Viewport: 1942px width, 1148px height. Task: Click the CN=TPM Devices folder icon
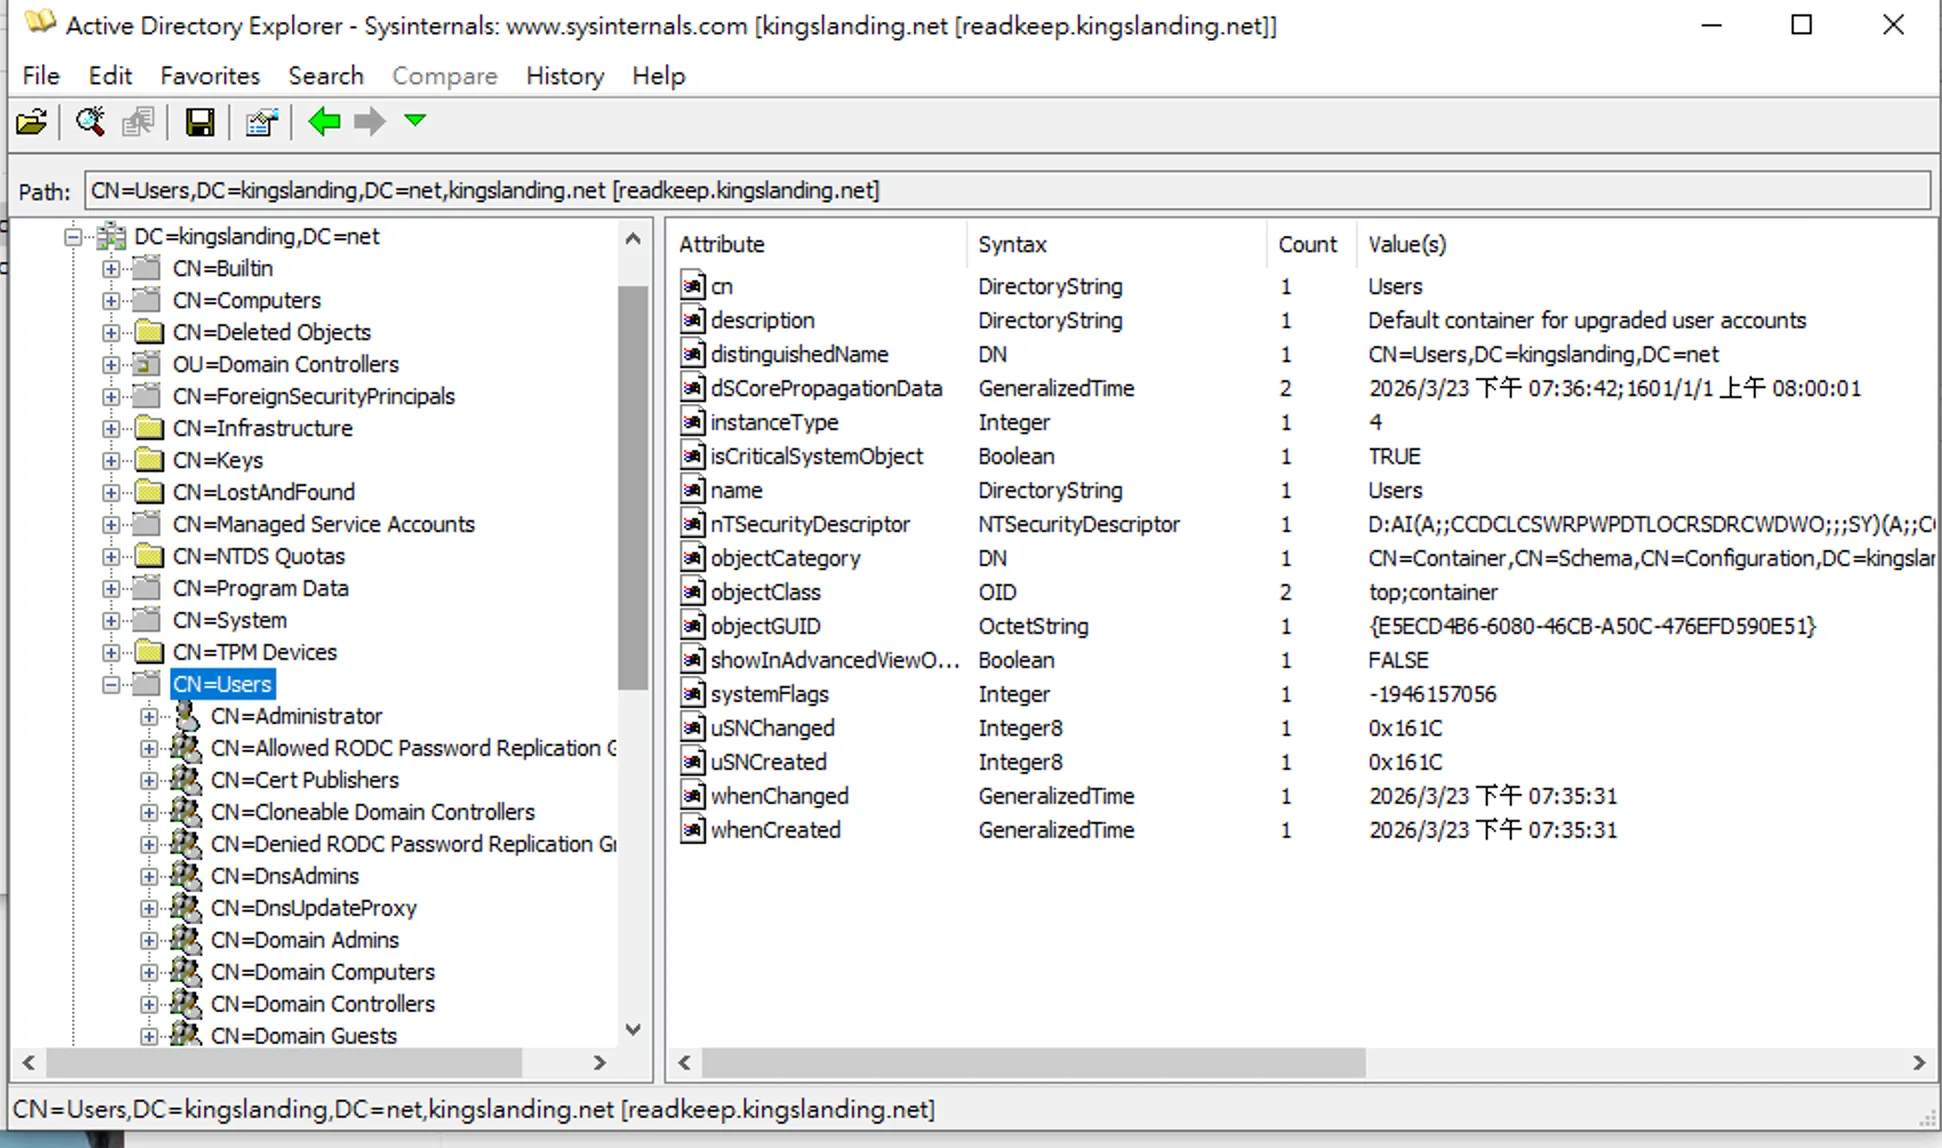coord(148,652)
